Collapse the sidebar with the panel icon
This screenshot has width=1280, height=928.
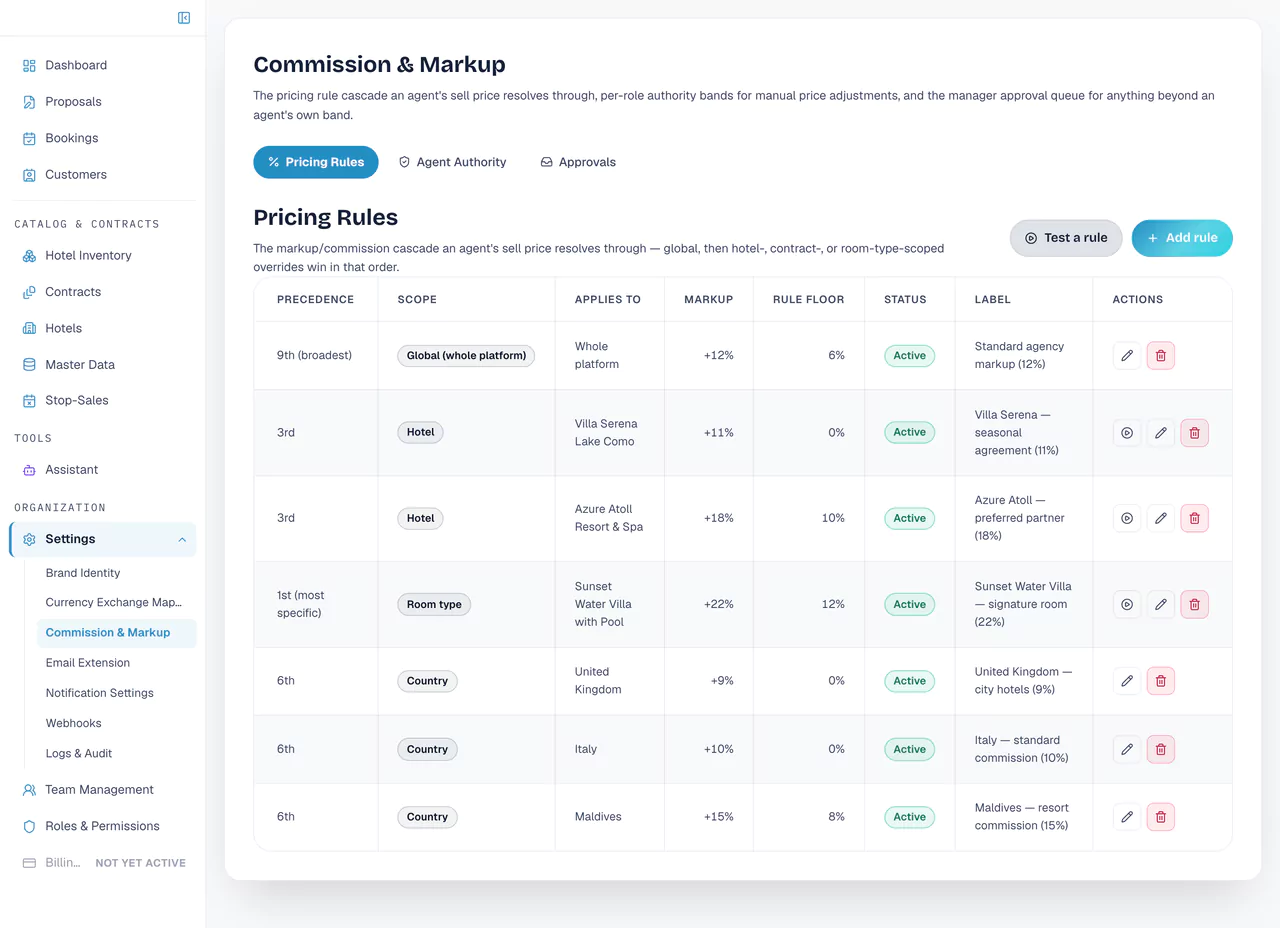(184, 18)
